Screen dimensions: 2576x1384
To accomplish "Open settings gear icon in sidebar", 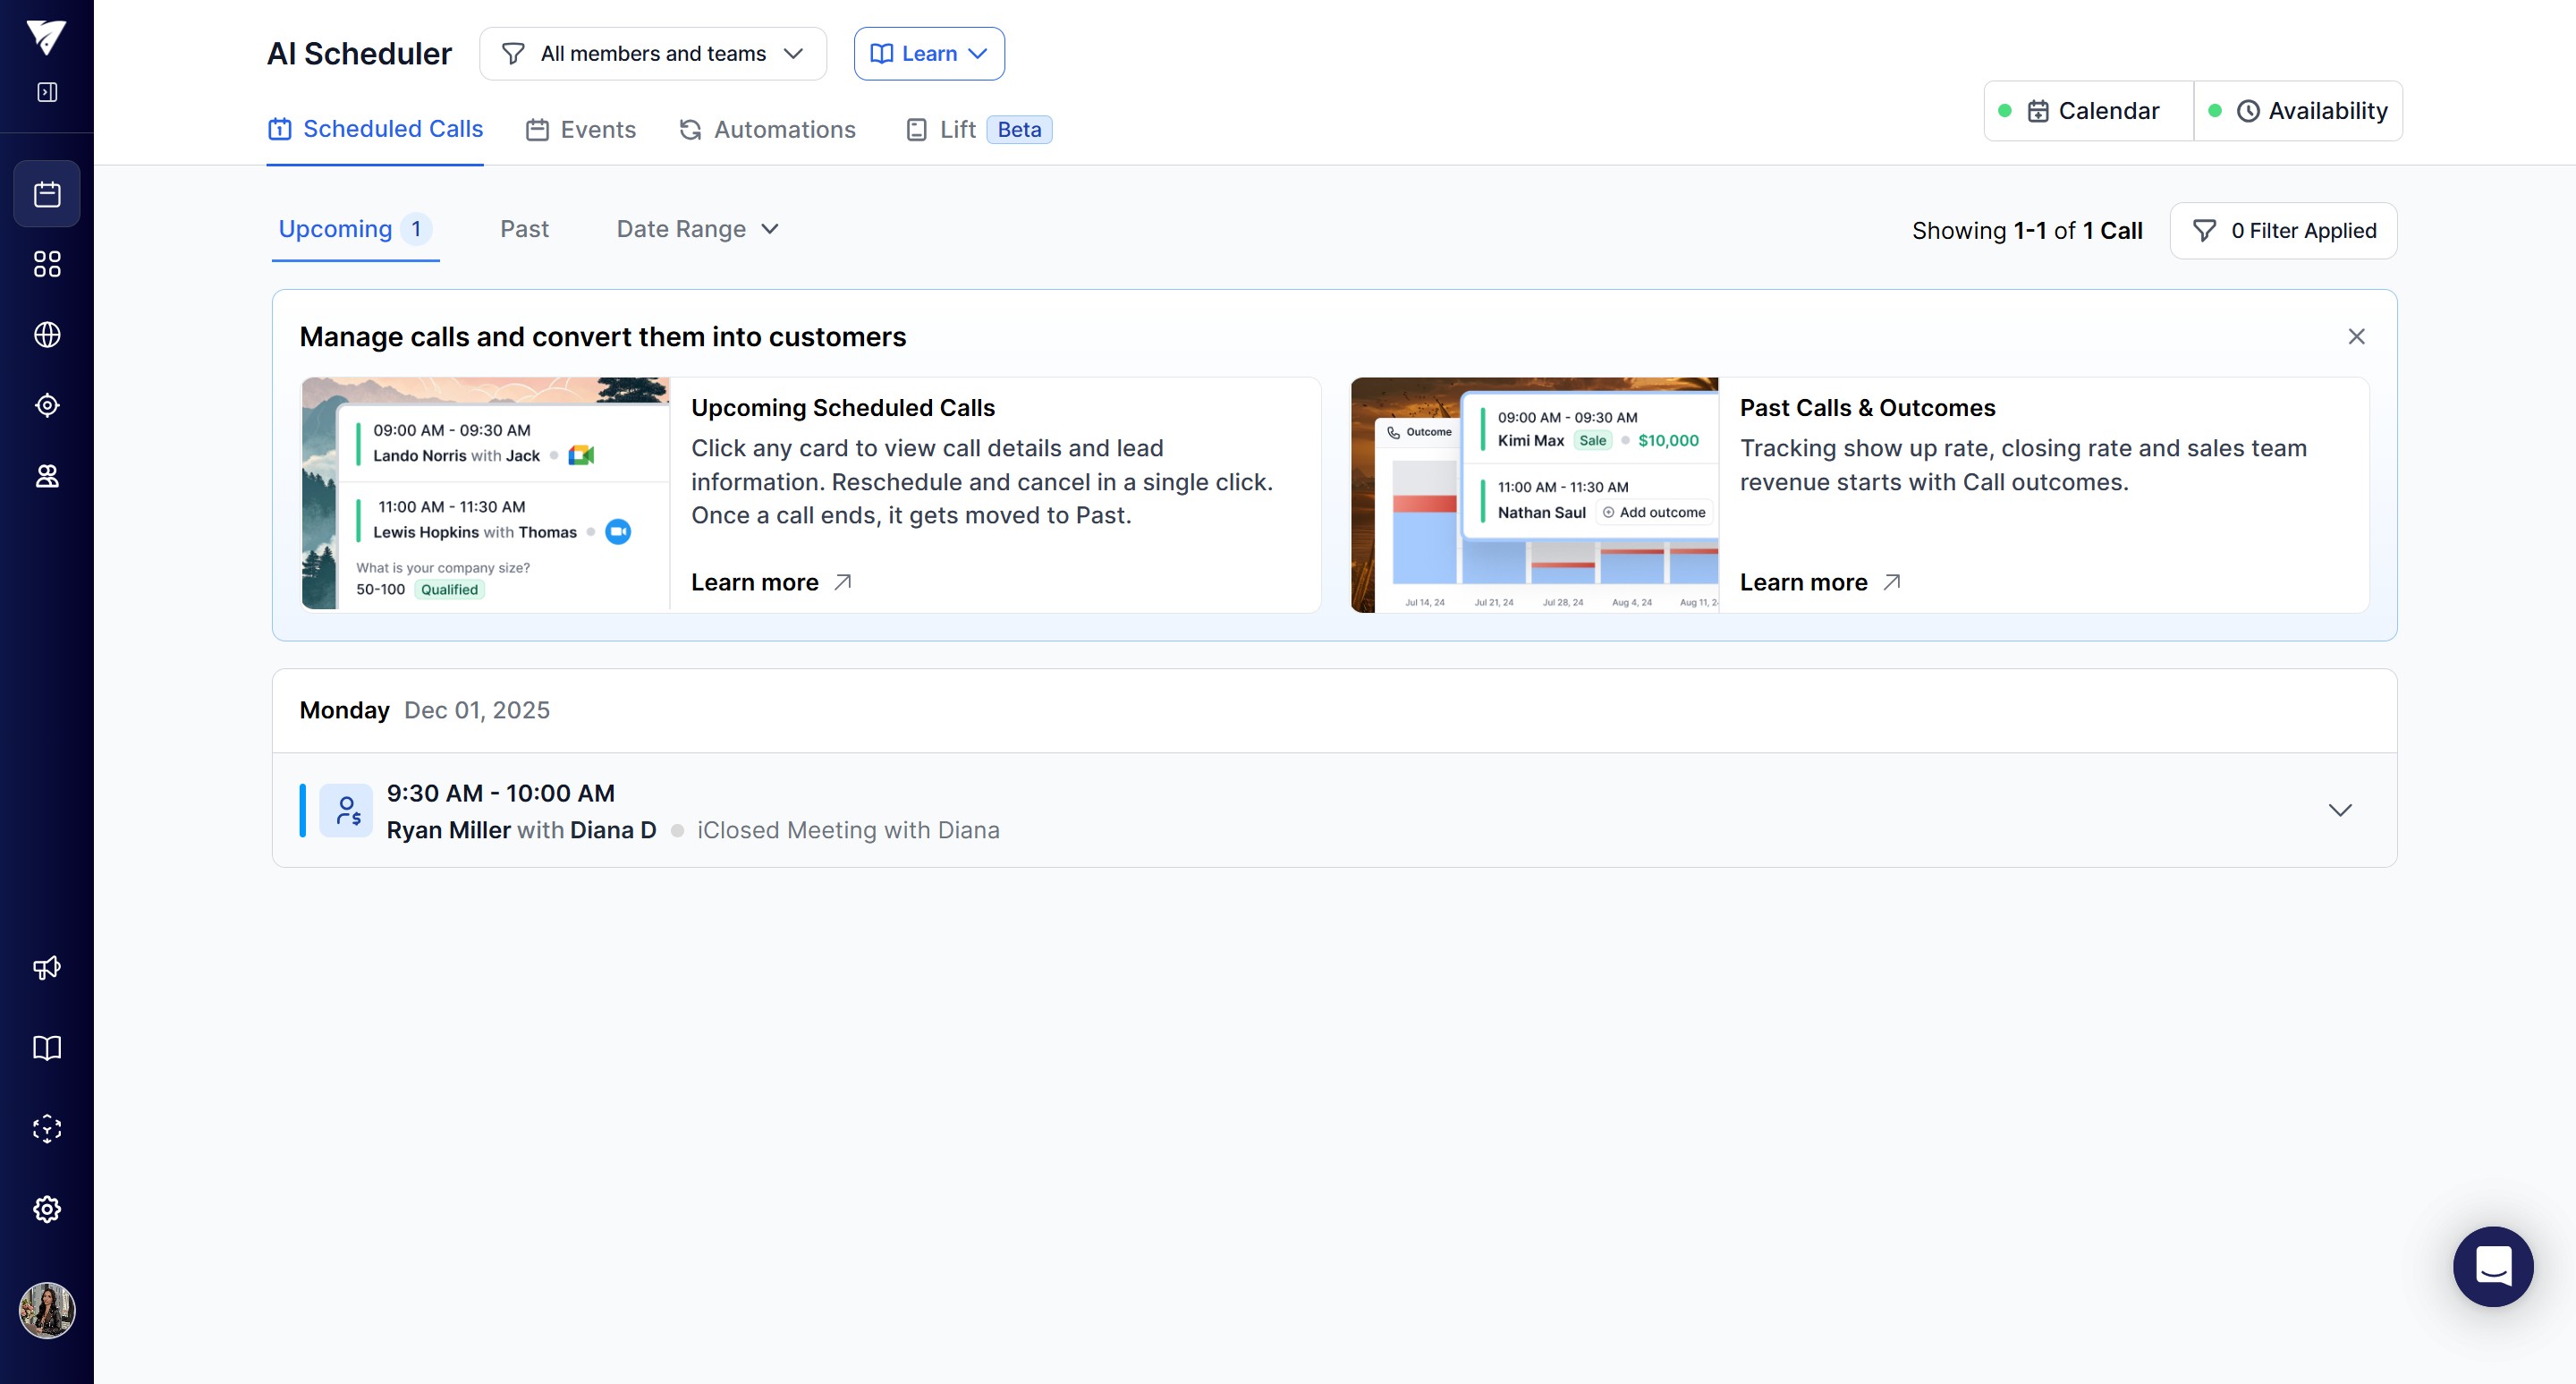I will point(47,1209).
